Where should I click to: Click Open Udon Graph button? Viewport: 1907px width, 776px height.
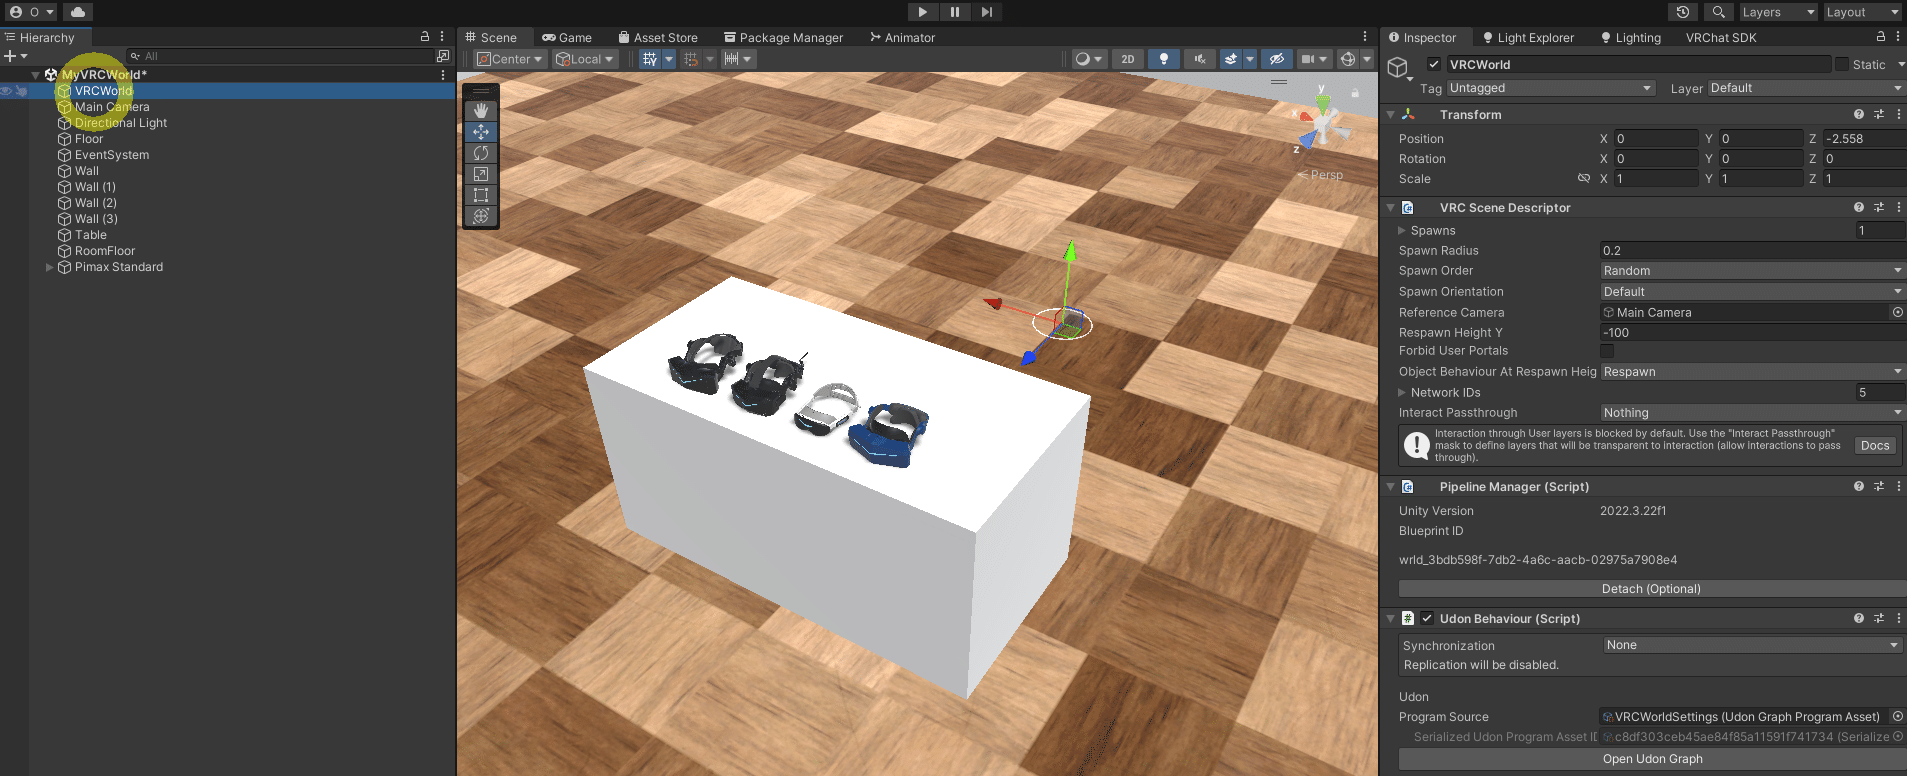click(1652, 759)
